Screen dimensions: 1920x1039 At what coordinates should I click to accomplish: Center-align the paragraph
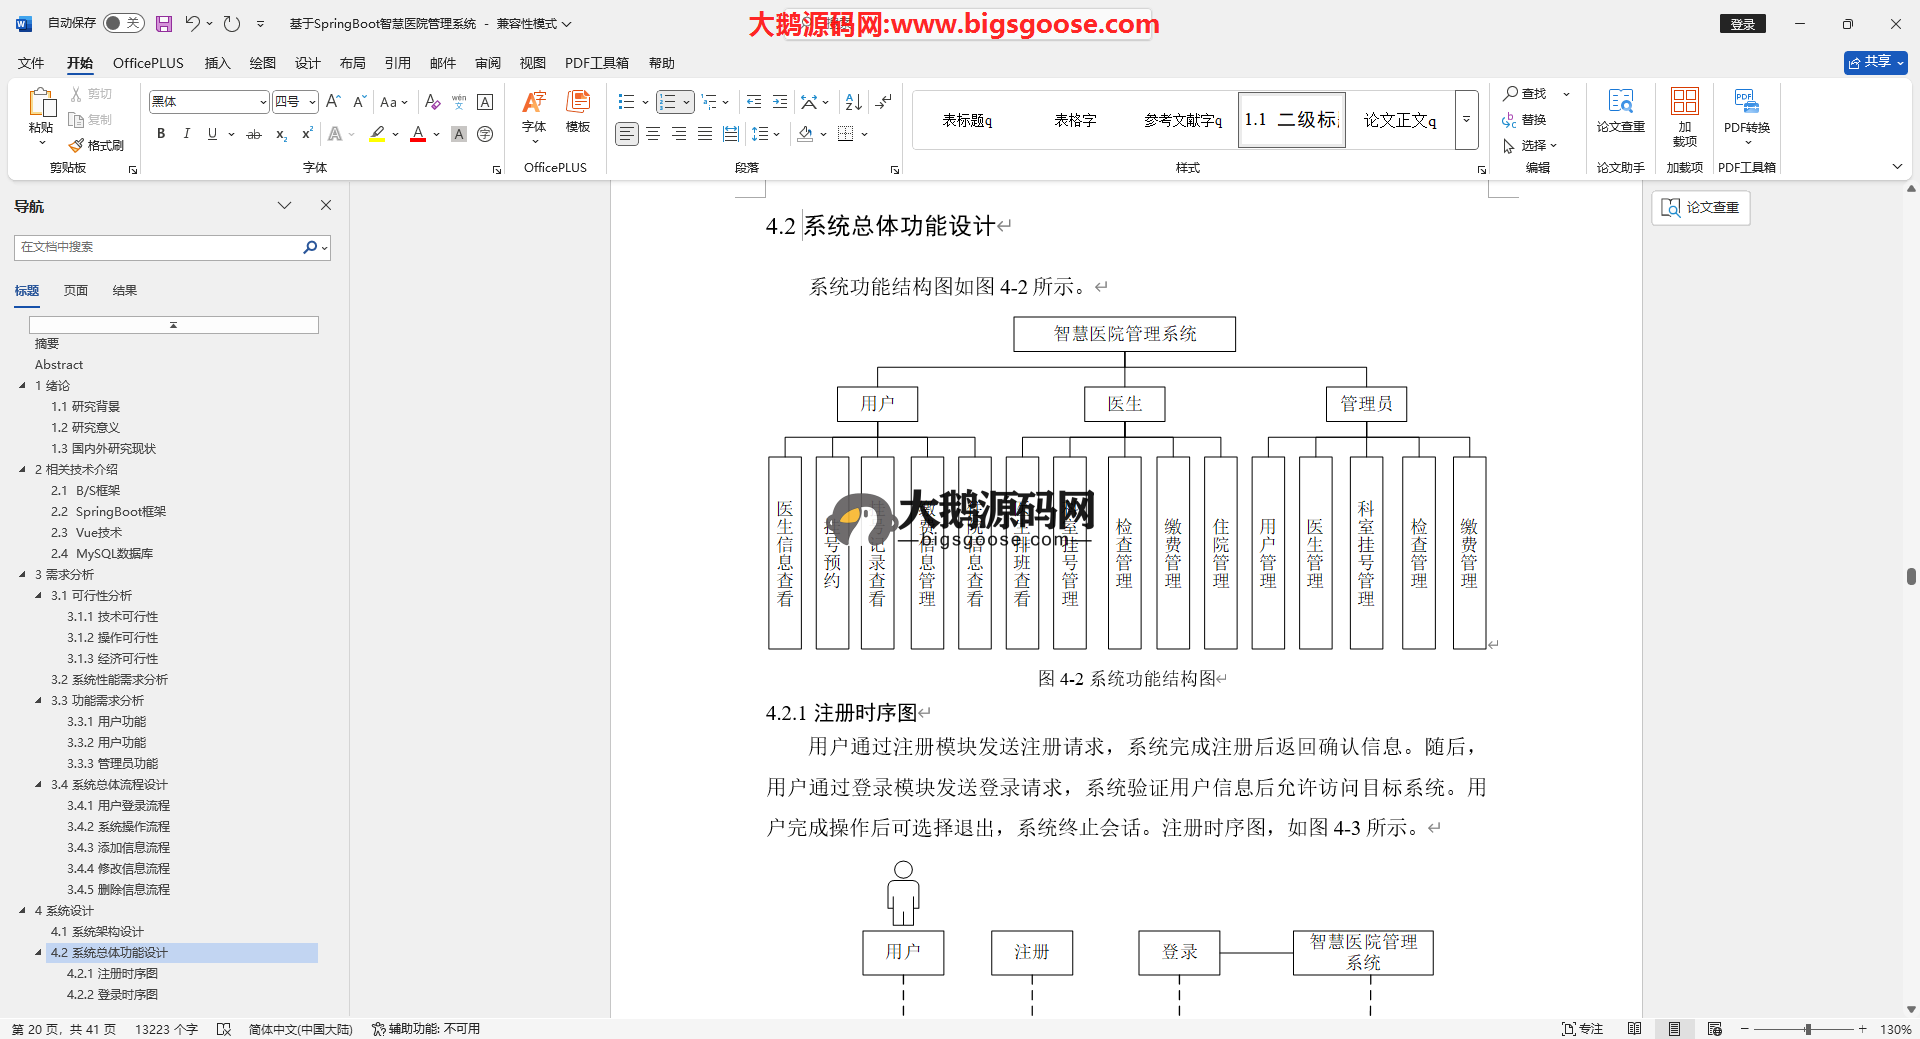[x=653, y=134]
